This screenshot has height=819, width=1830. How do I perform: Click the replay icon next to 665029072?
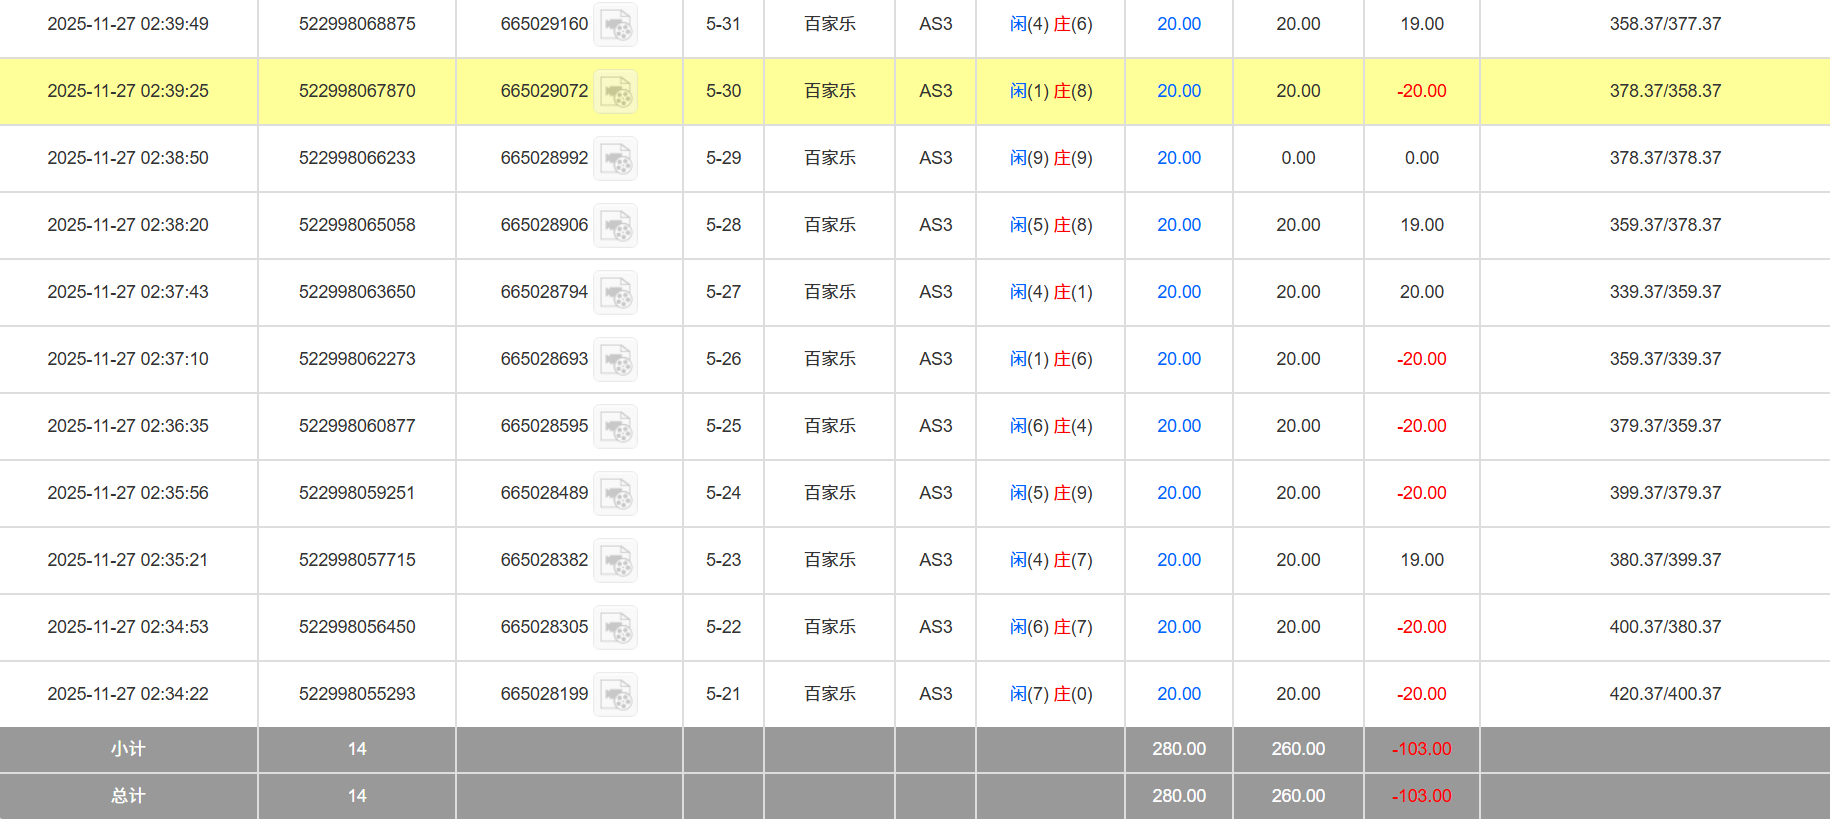[x=615, y=92]
